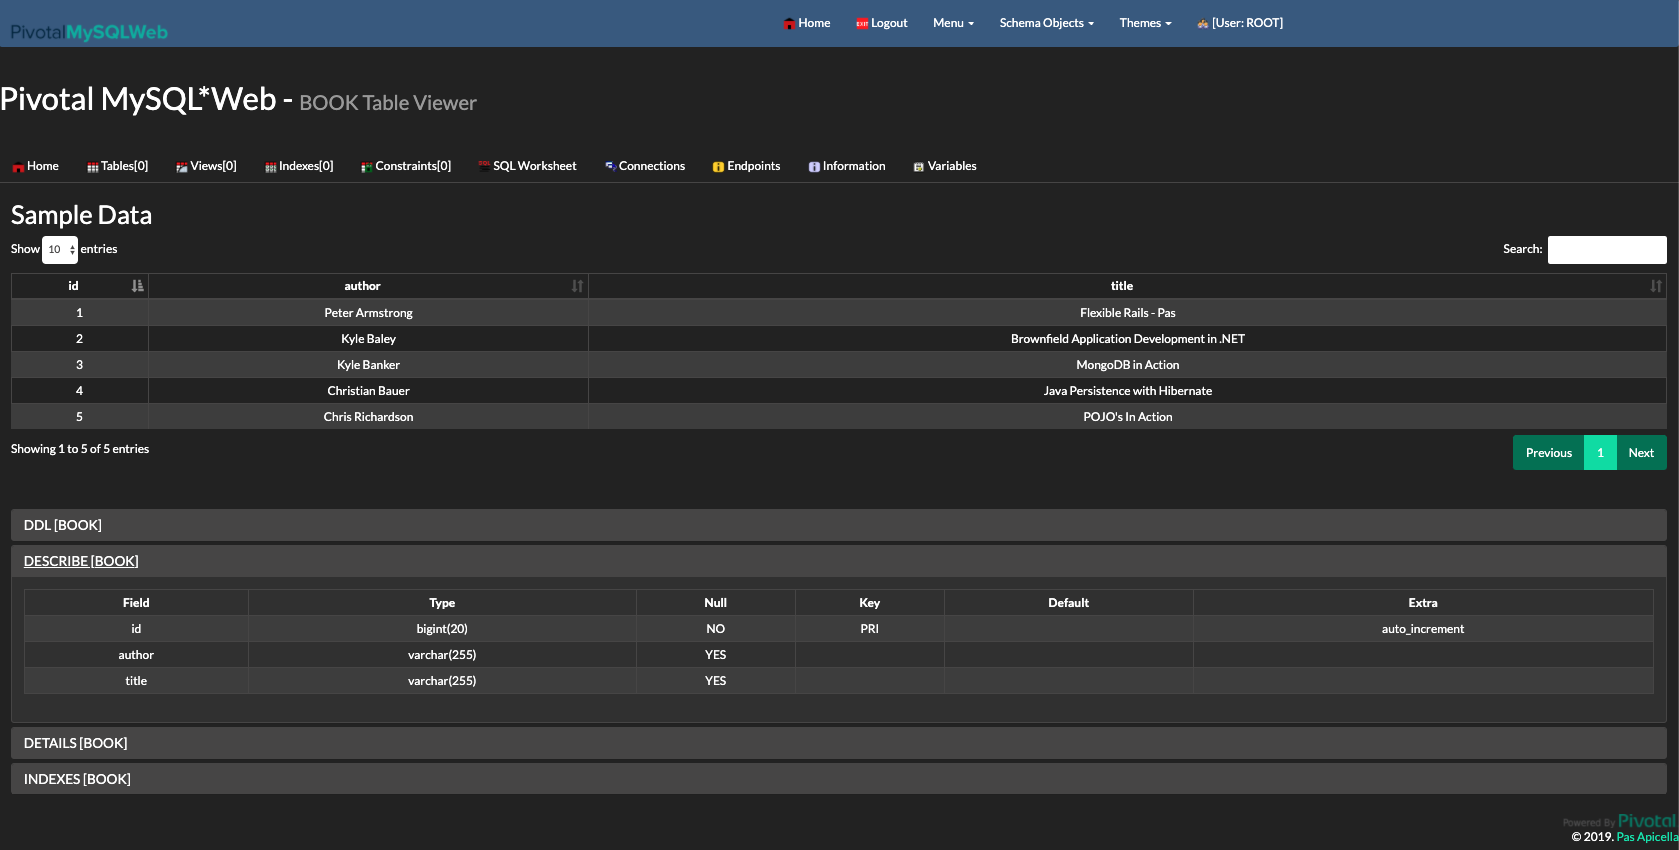Click the 'MongoDB in Action' title cell

point(1127,365)
